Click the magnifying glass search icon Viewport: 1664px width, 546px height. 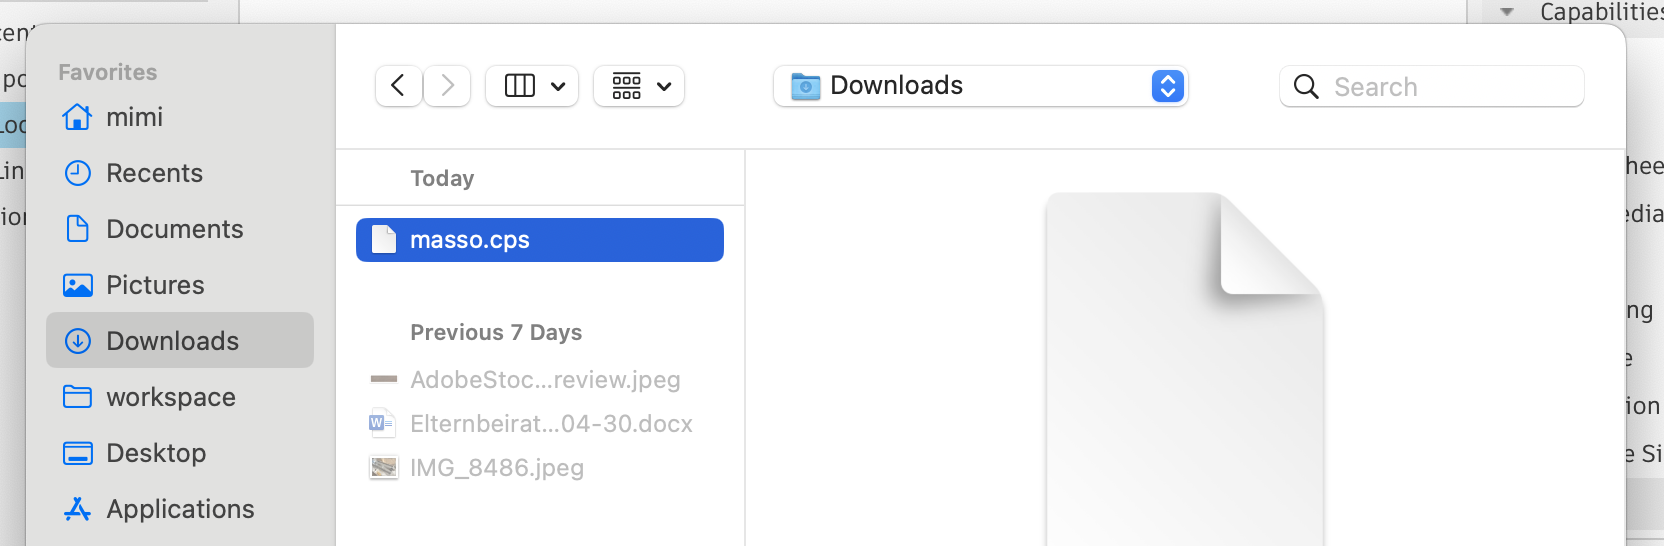click(1306, 87)
